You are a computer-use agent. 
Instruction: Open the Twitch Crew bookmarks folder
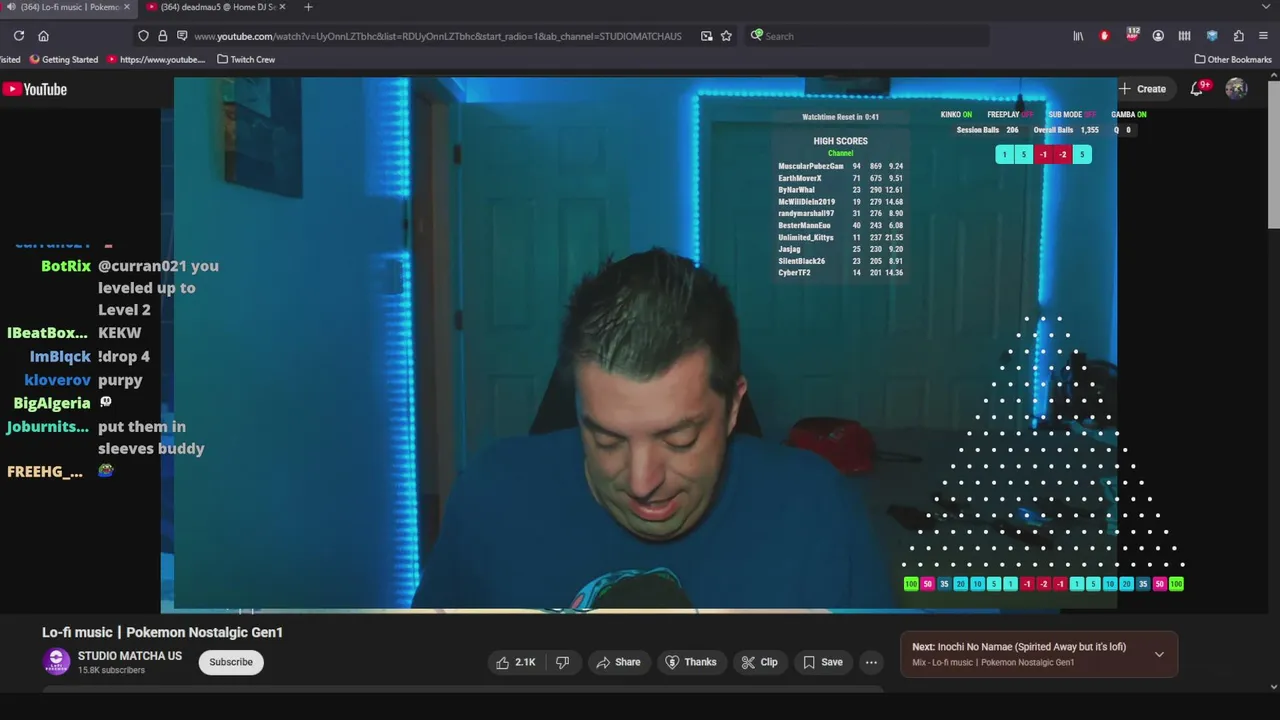coord(246,59)
